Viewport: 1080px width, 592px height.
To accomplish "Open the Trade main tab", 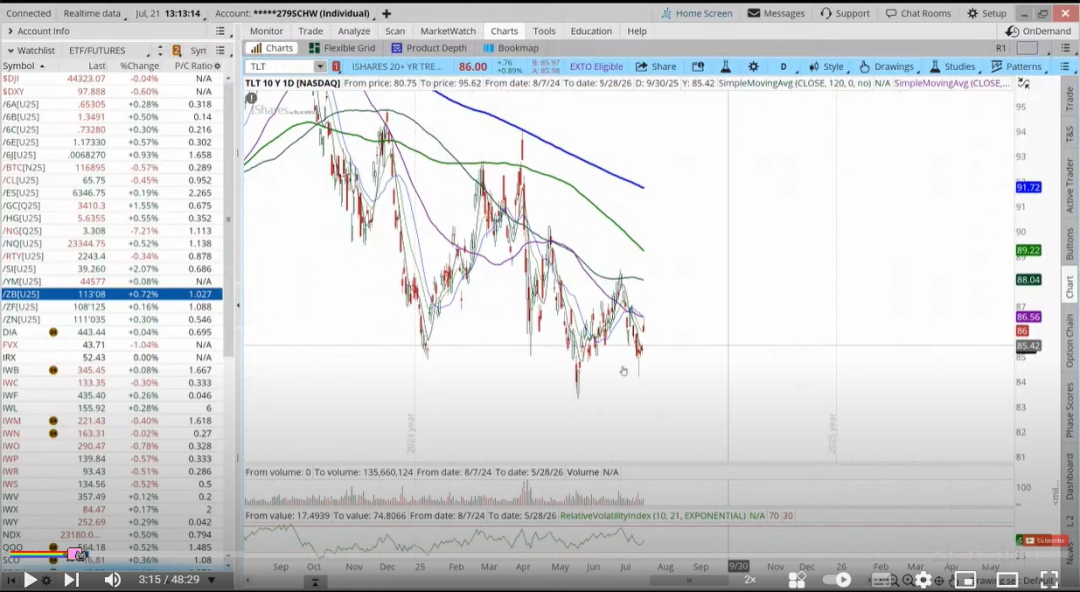I will click(311, 31).
